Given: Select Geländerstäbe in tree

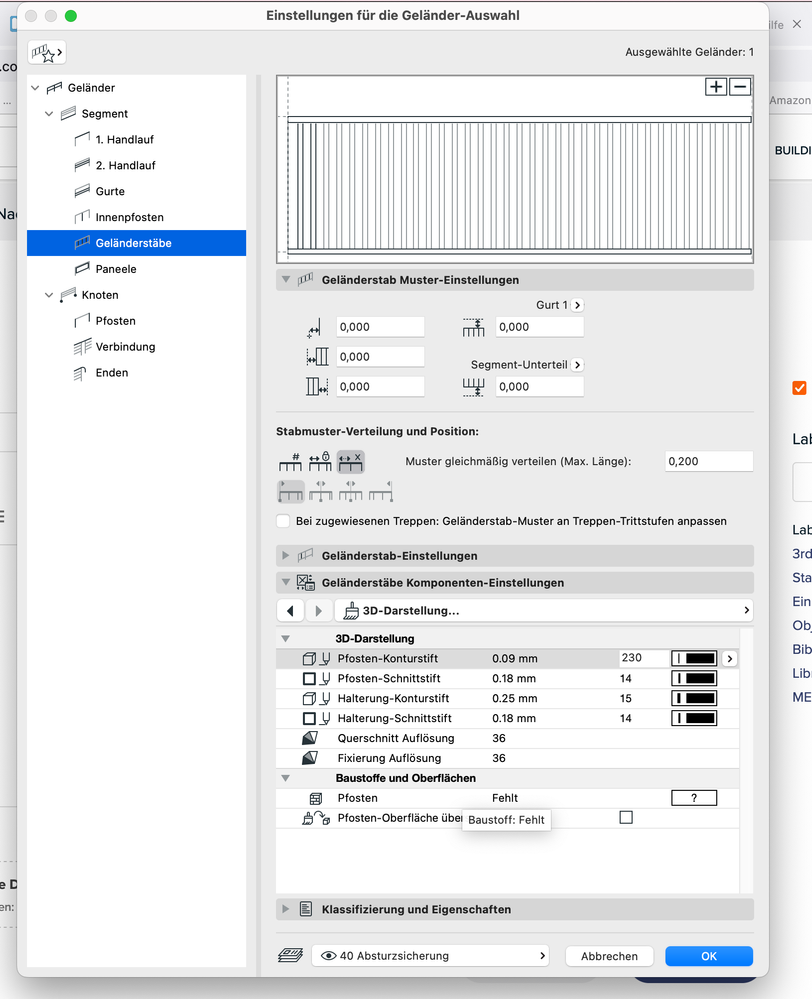Looking at the screenshot, I should tap(136, 243).
